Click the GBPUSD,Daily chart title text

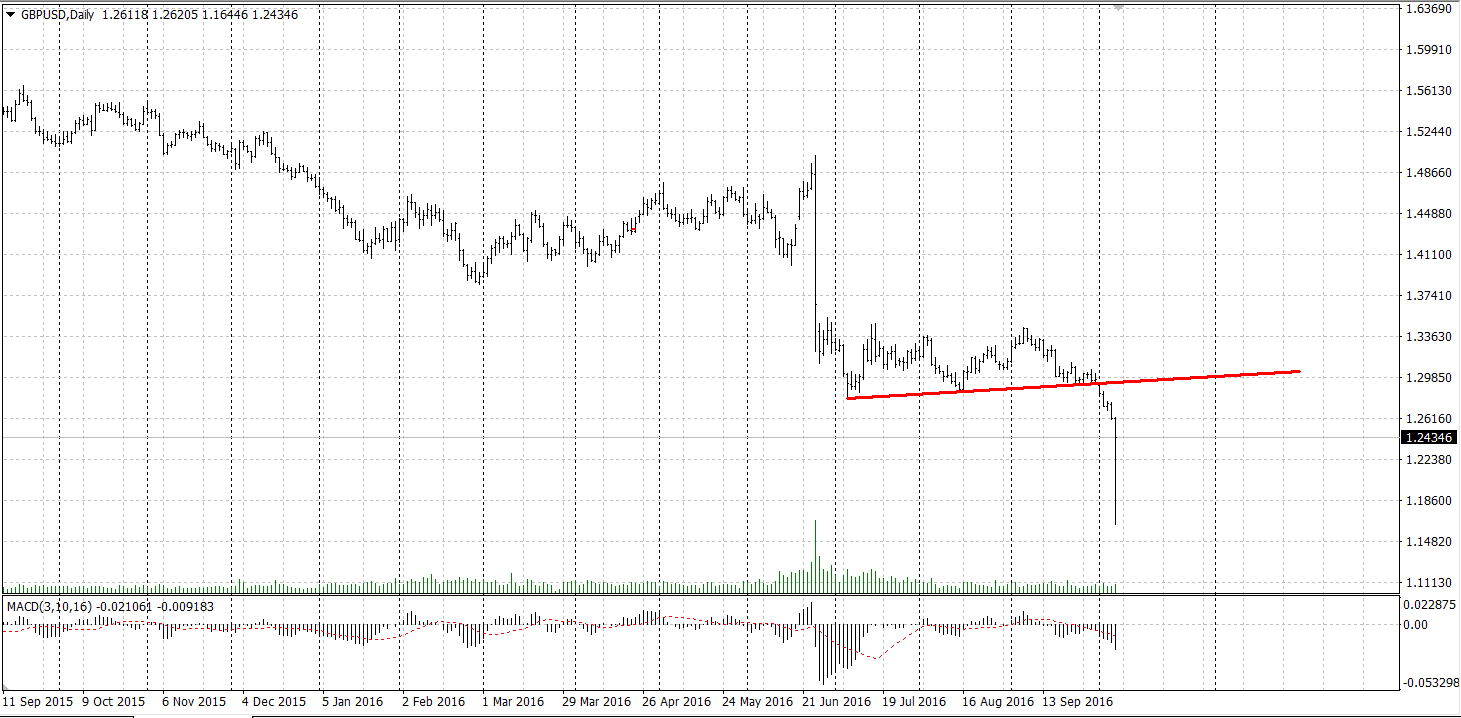58,15
